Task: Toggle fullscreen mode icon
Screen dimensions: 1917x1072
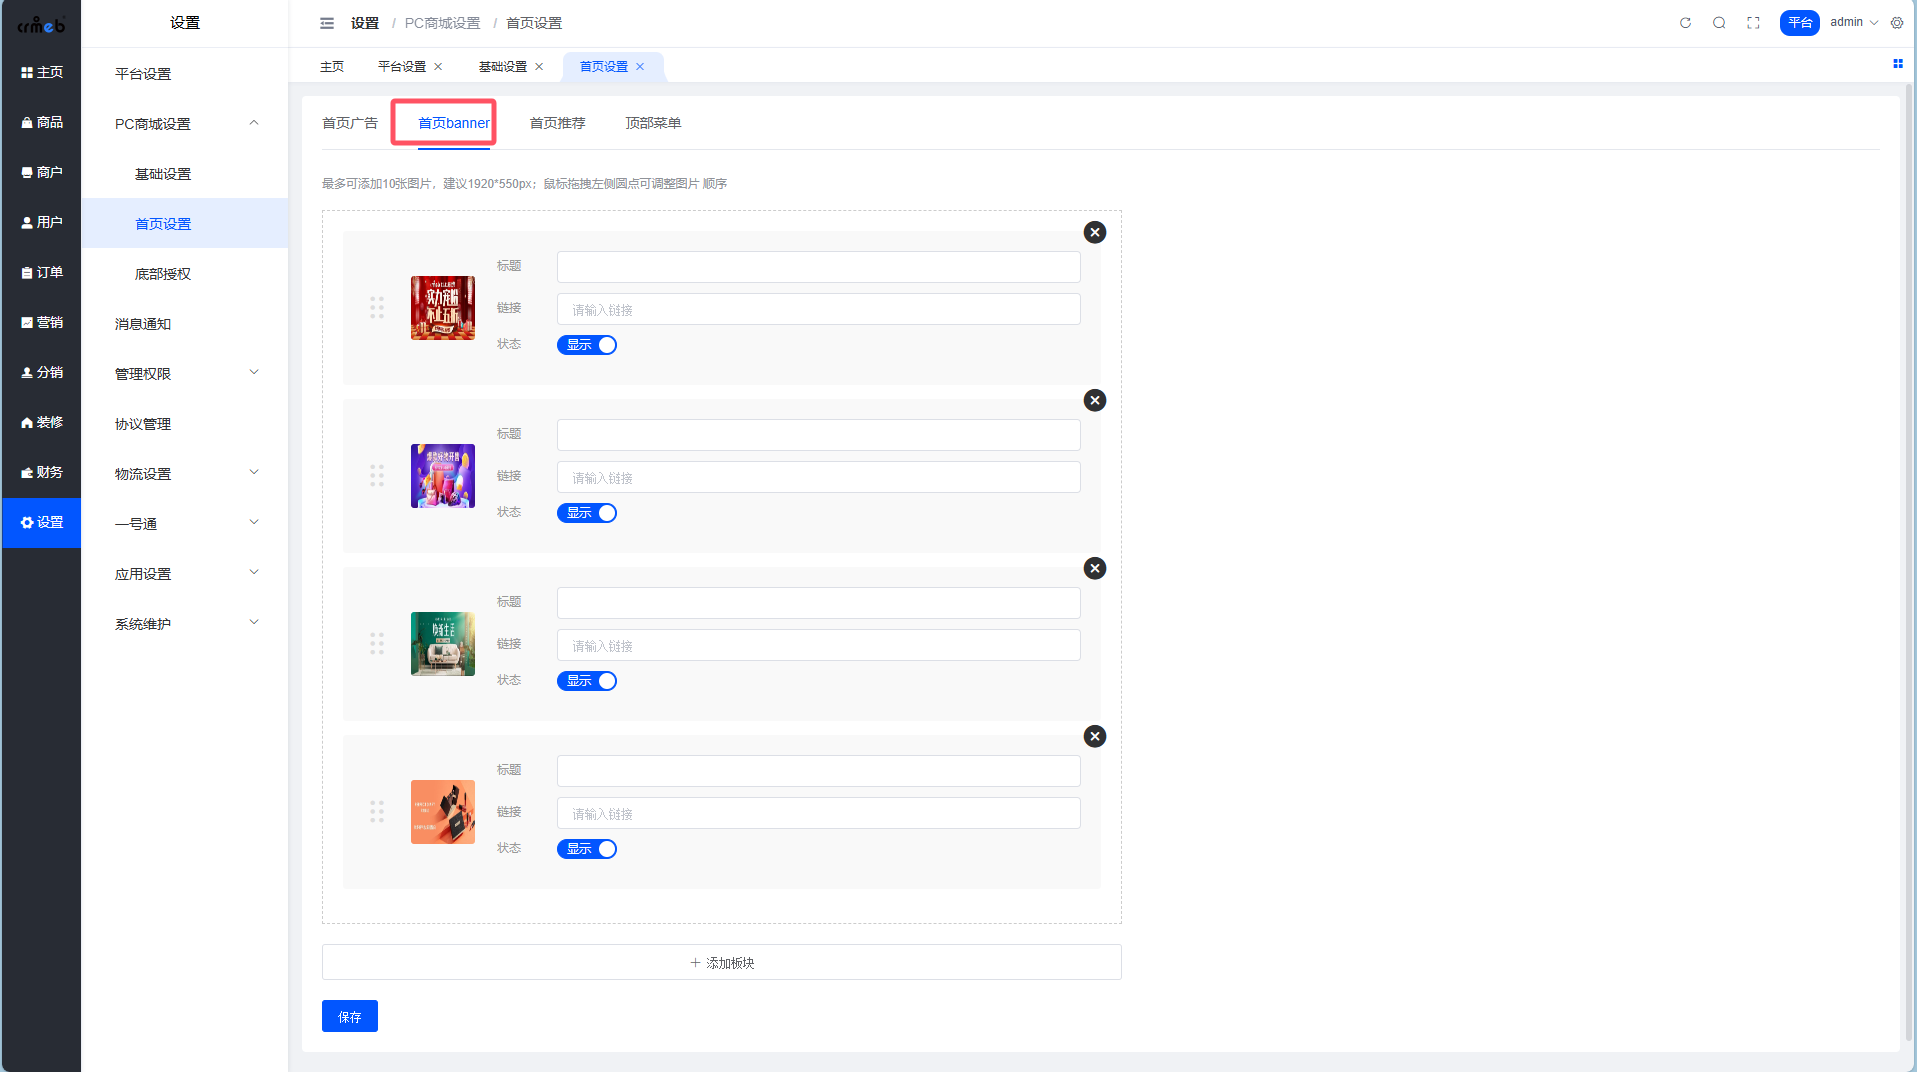Action: pyautogui.click(x=1753, y=23)
